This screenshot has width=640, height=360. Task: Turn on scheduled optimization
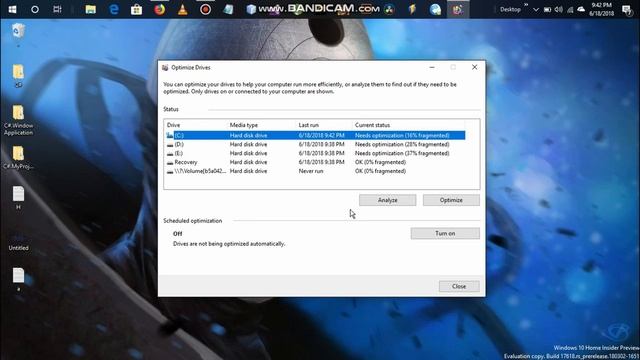click(x=445, y=233)
